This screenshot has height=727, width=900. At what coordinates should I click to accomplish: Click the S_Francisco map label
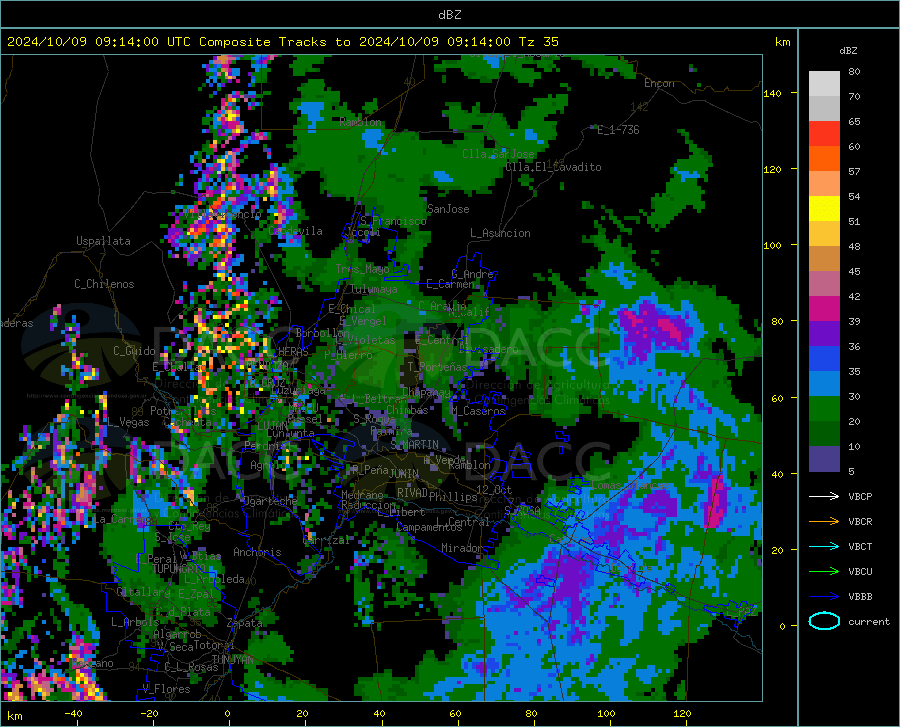393,220
